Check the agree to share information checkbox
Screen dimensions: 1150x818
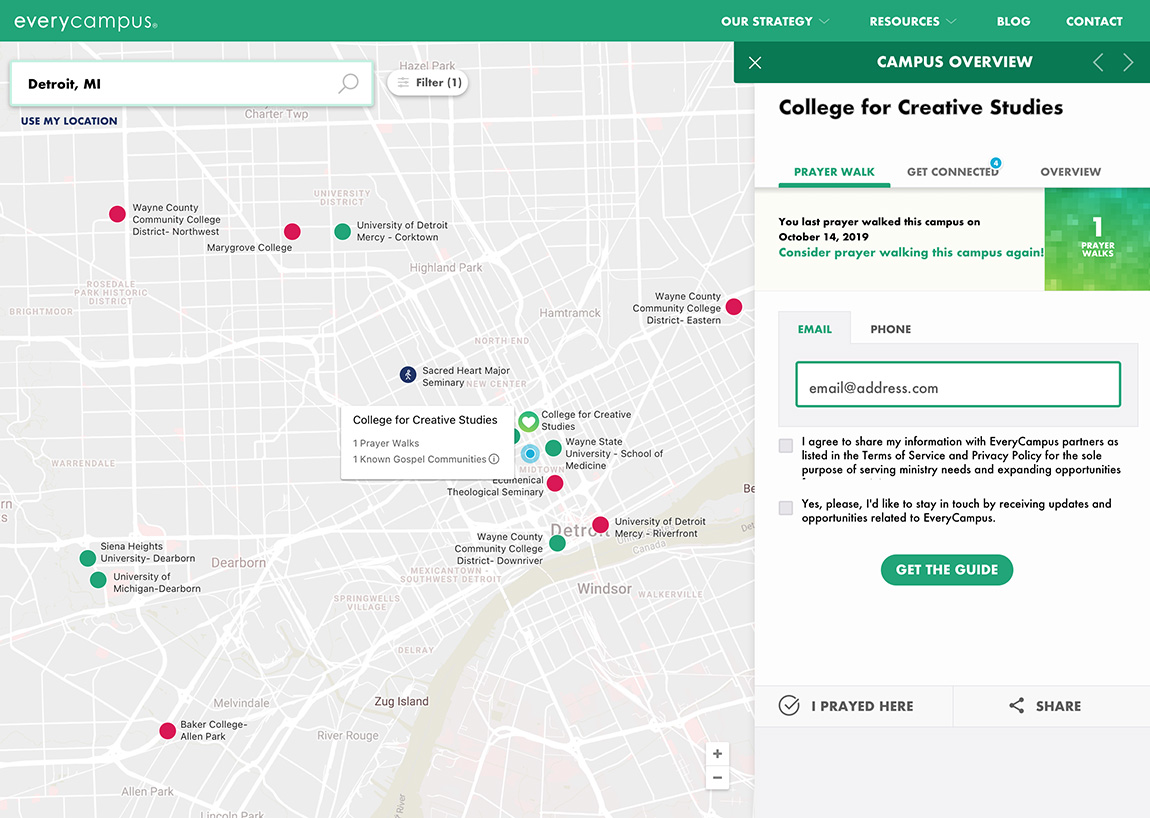785,445
